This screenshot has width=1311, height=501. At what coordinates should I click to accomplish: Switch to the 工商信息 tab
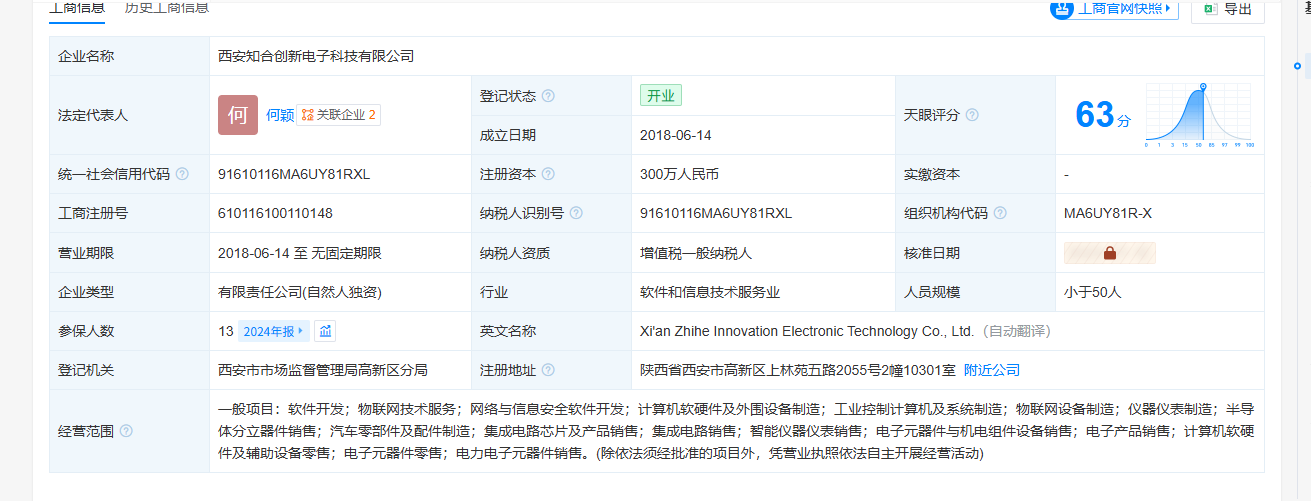(x=76, y=8)
